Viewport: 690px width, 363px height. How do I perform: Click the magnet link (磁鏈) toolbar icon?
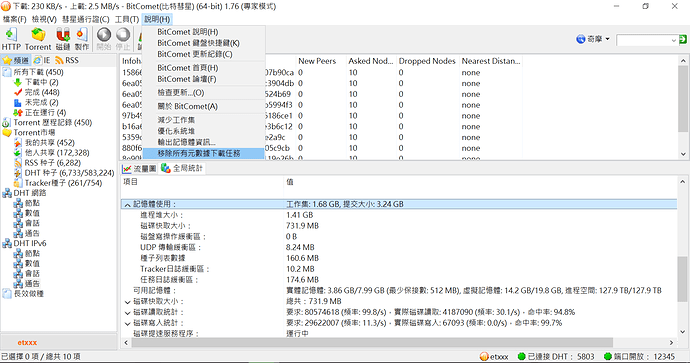[63, 39]
